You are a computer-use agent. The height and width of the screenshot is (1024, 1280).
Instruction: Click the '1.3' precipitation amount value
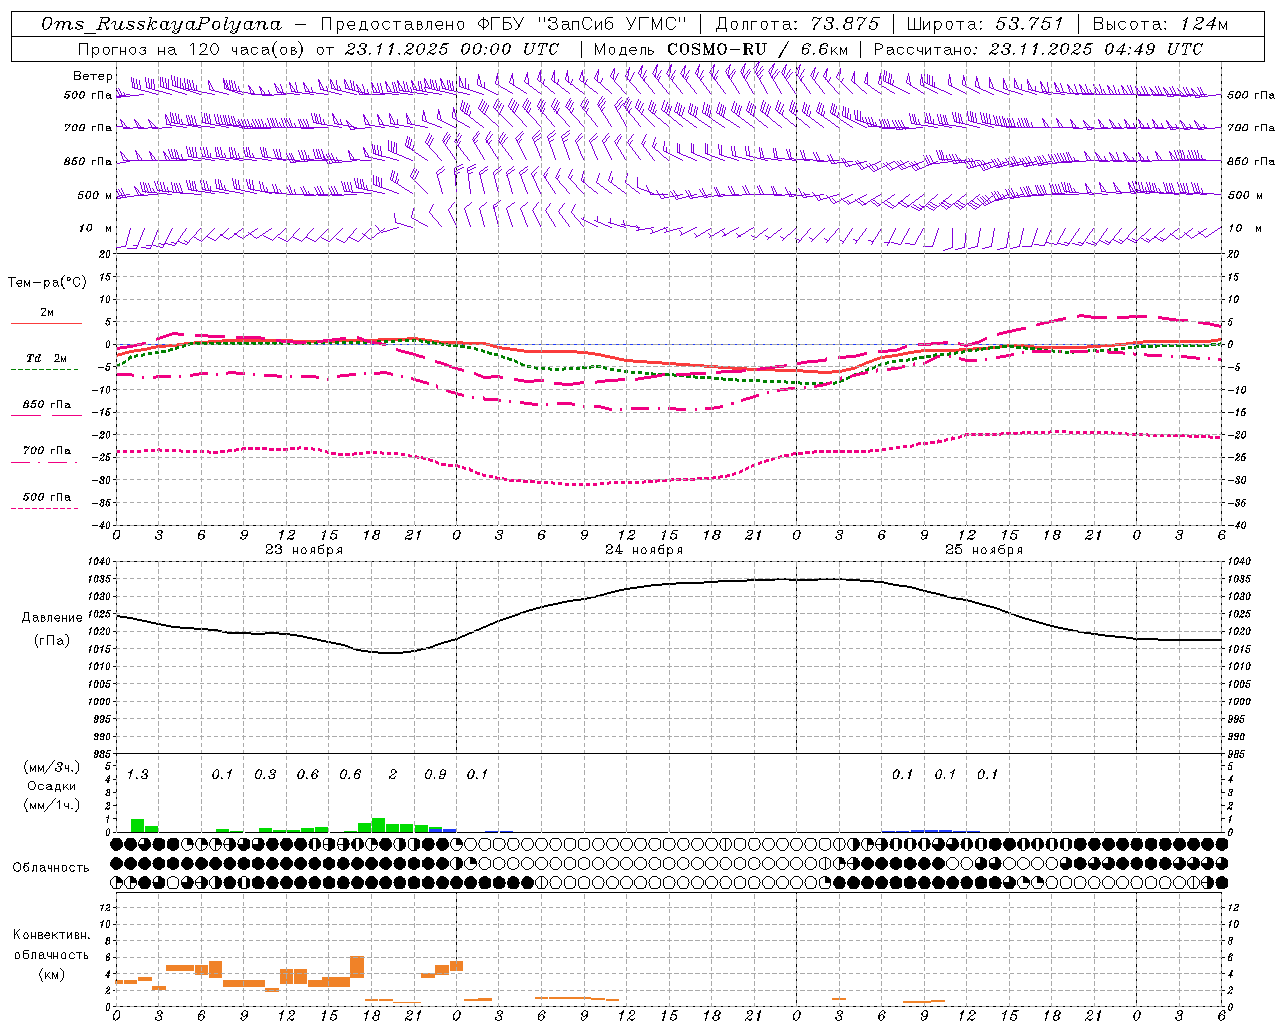pyautogui.click(x=137, y=774)
